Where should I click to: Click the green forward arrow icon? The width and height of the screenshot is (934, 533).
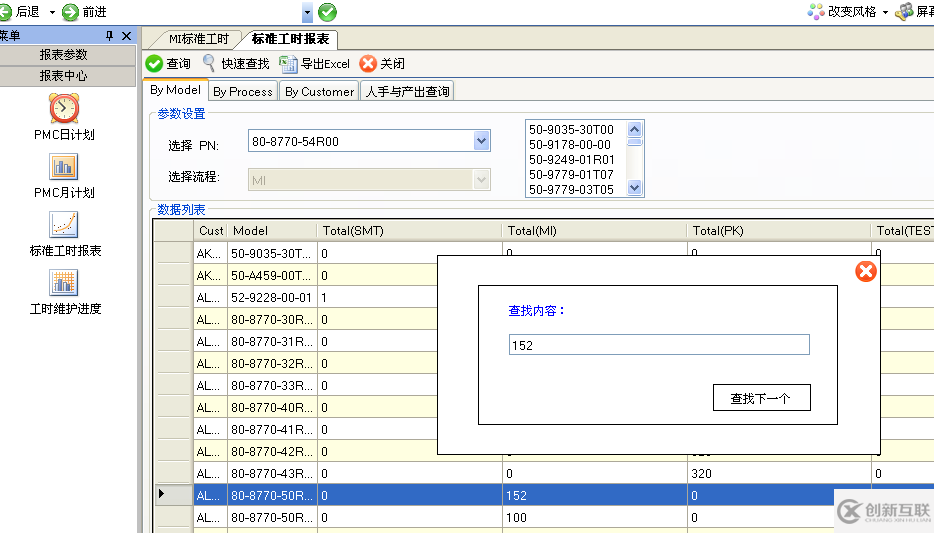pyautogui.click(x=70, y=12)
